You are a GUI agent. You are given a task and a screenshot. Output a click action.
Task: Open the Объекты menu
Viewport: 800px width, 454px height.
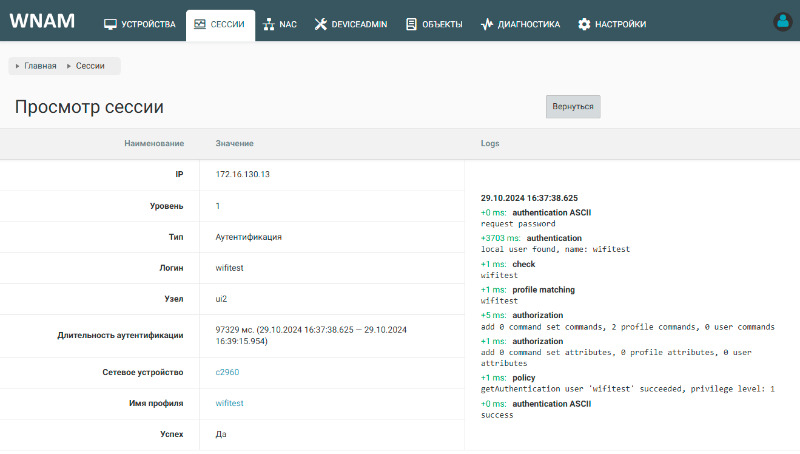pyautogui.click(x=442, y=24)
